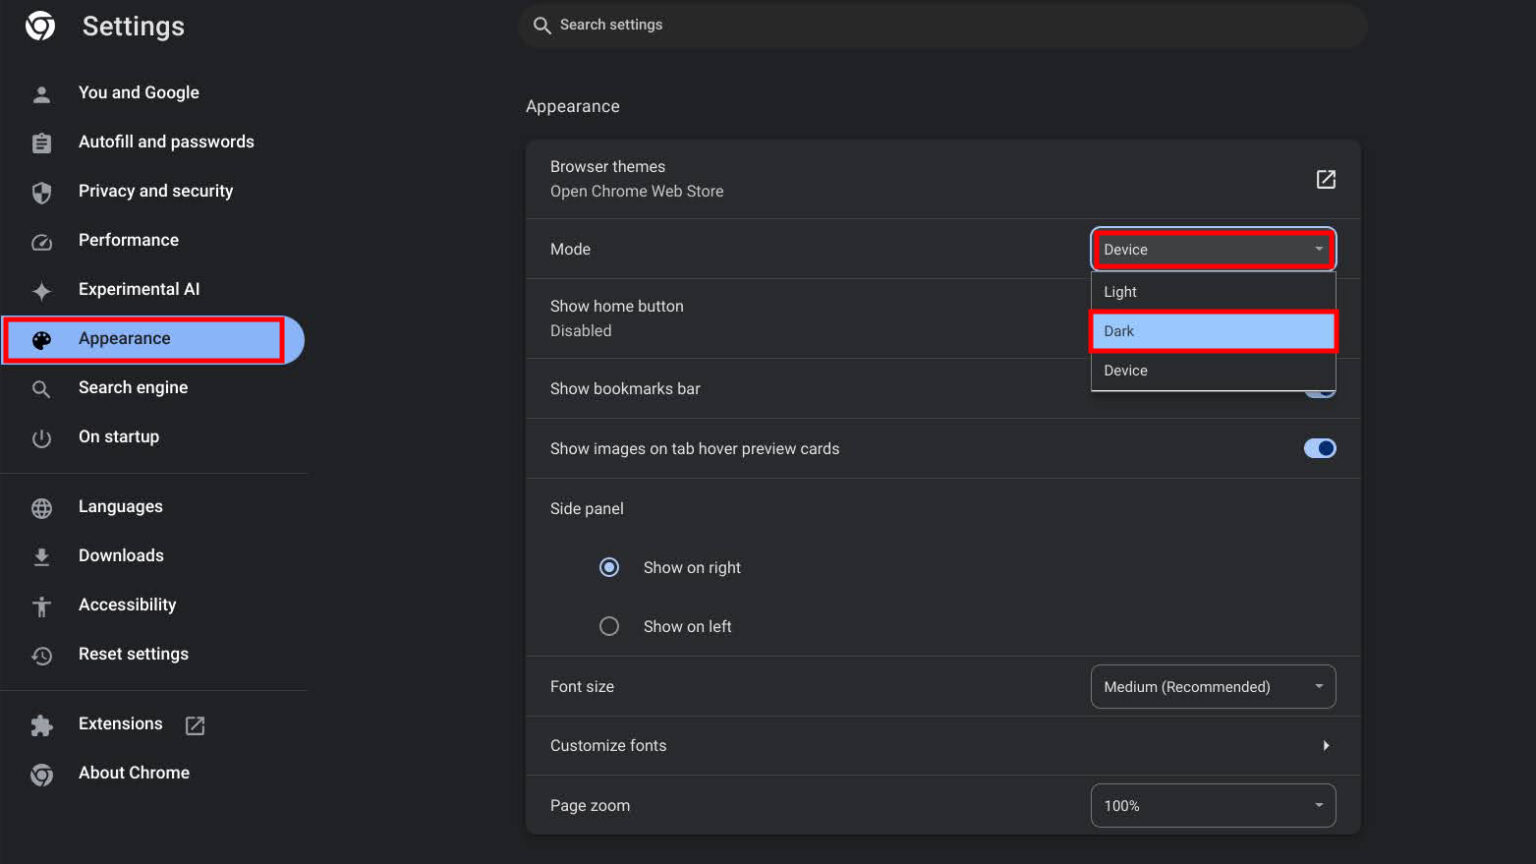1536x864 pixels.
Task: Open Browser themes via external link icon
Action: point(1325,179)
